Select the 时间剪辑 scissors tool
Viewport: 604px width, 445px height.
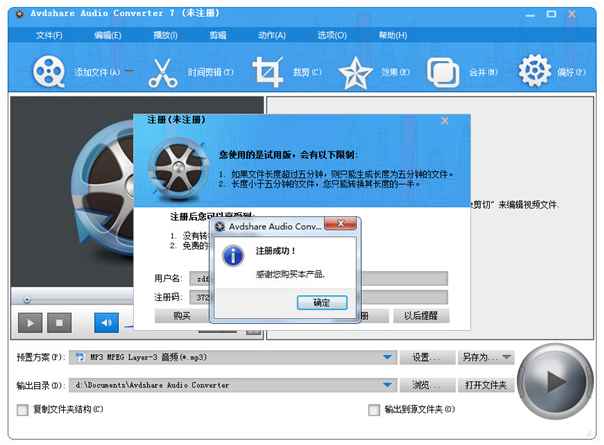click(163, 72)
